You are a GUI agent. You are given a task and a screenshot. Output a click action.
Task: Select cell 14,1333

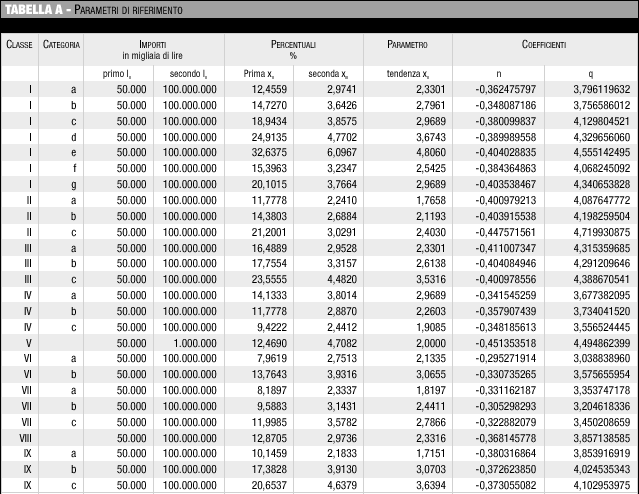point(269,295)
